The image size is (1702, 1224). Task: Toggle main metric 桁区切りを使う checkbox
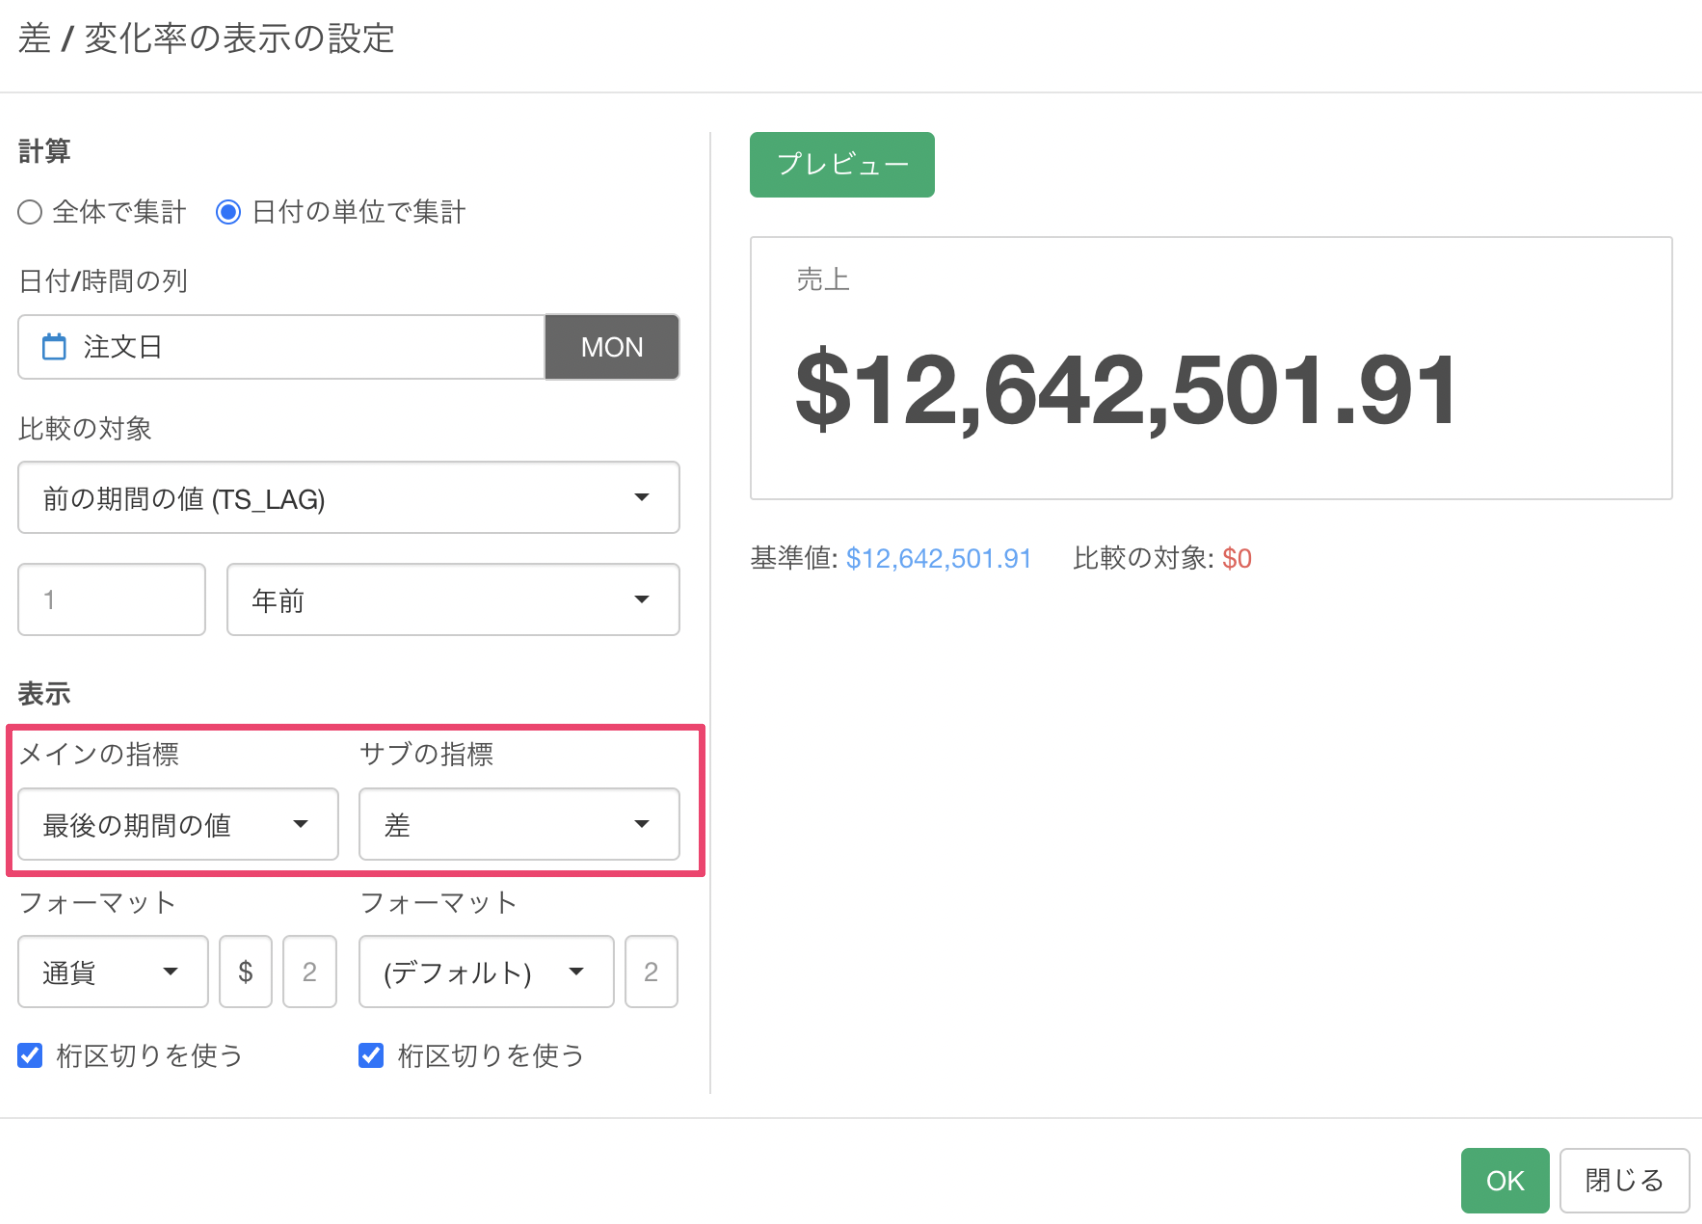31,1056
